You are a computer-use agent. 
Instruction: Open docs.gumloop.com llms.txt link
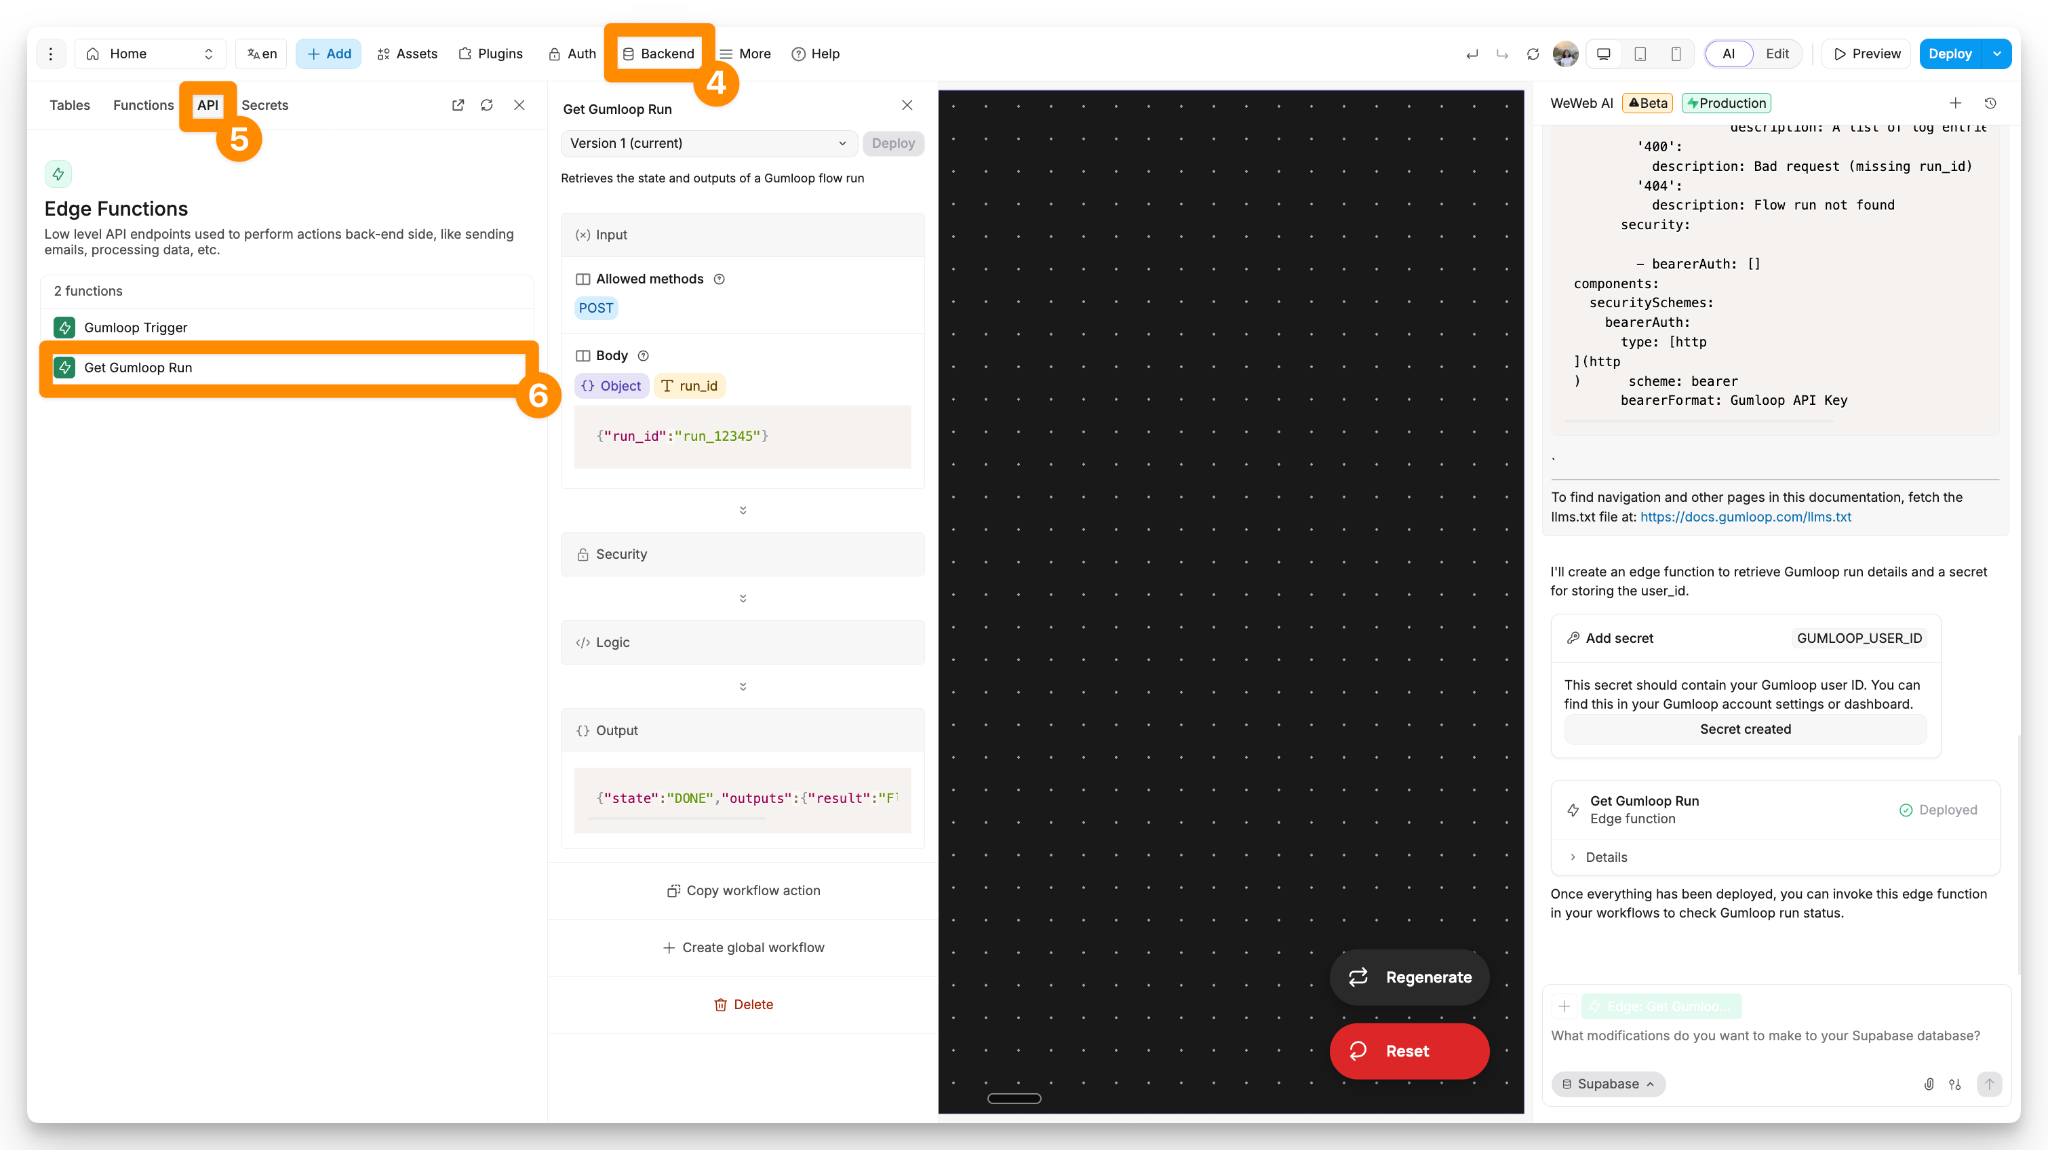click(1745, 517)
